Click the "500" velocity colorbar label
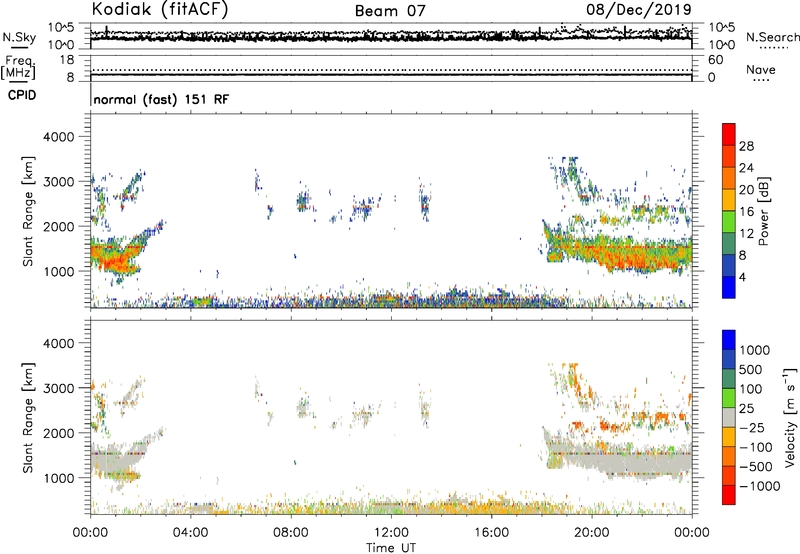 point(751,370)
